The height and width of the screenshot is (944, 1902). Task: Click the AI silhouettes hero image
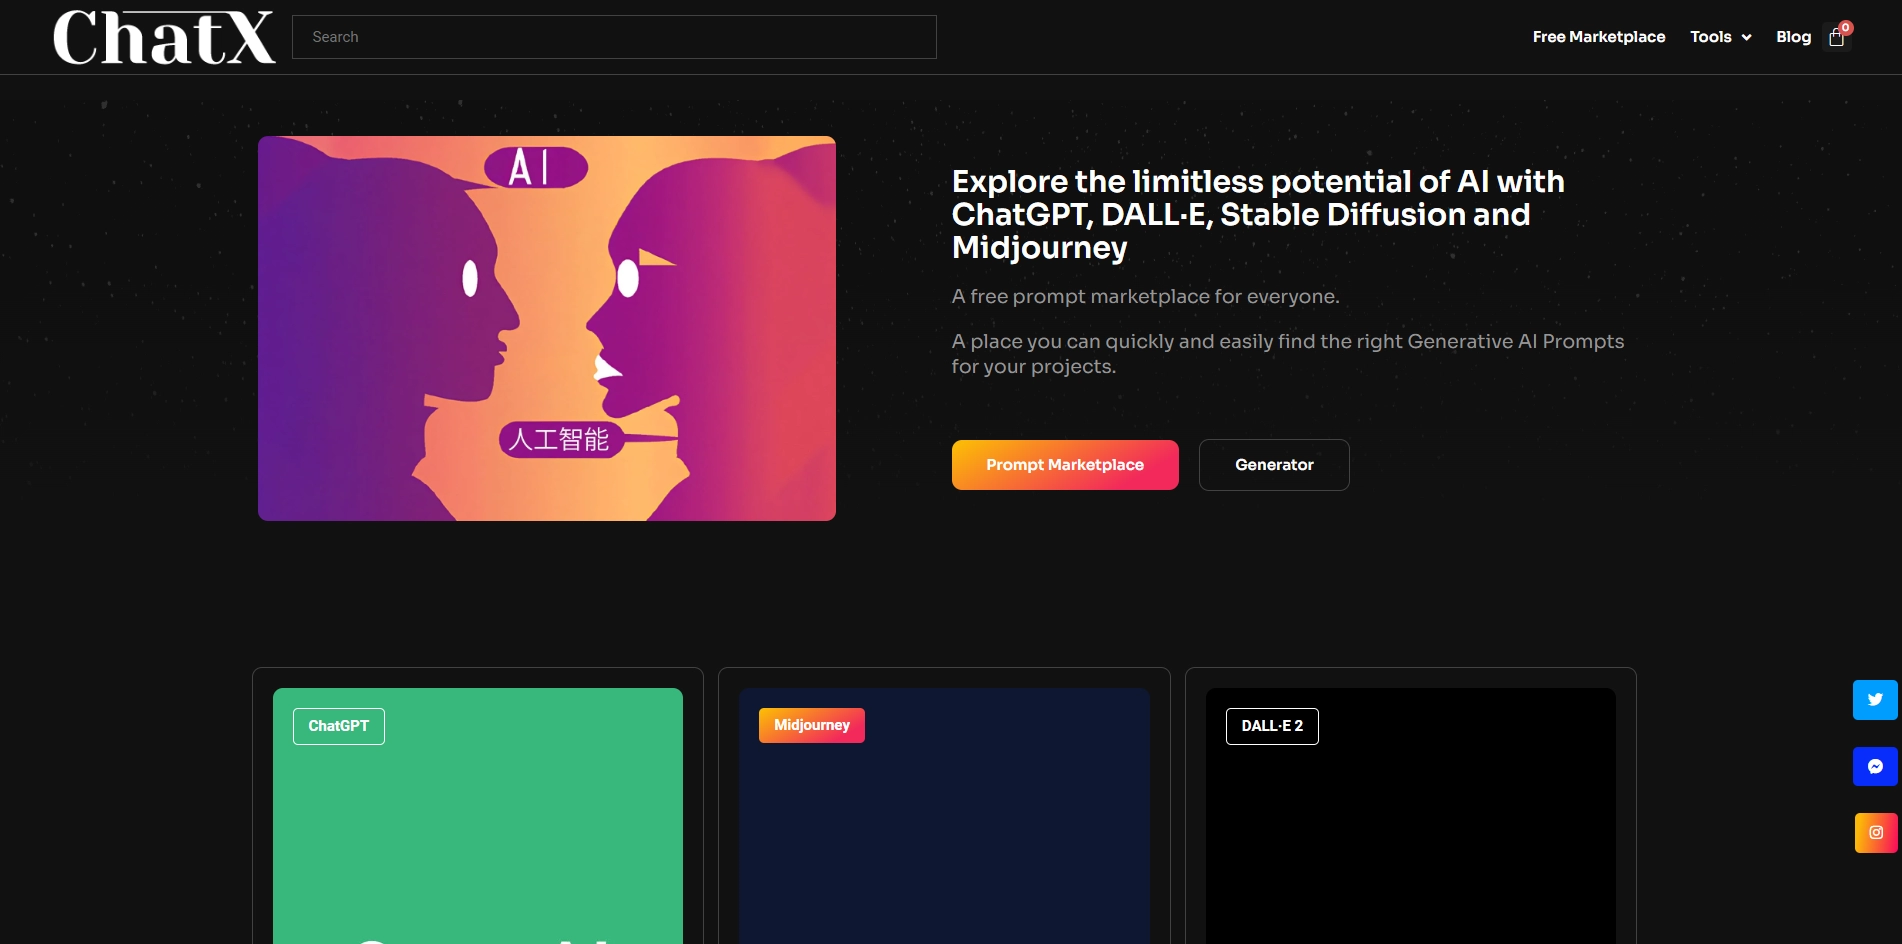(546, 328)
